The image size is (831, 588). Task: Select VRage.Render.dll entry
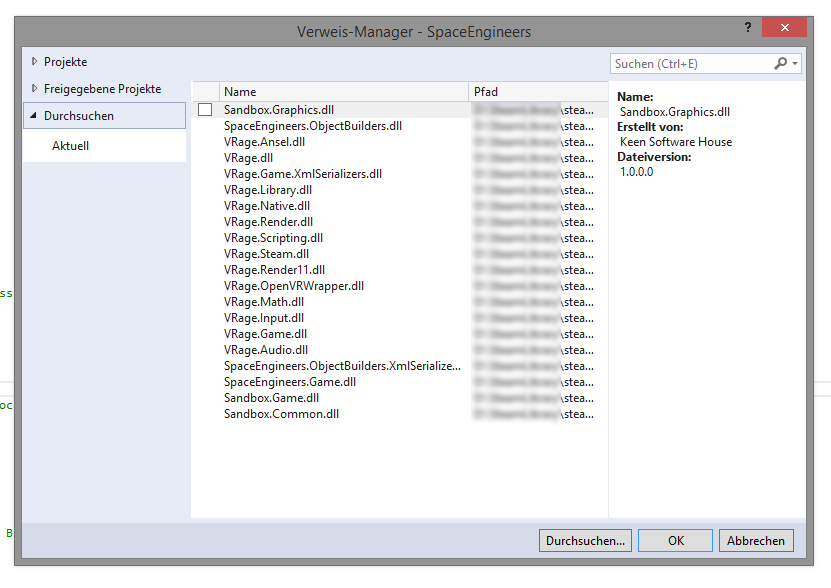[x=400, y=222]
